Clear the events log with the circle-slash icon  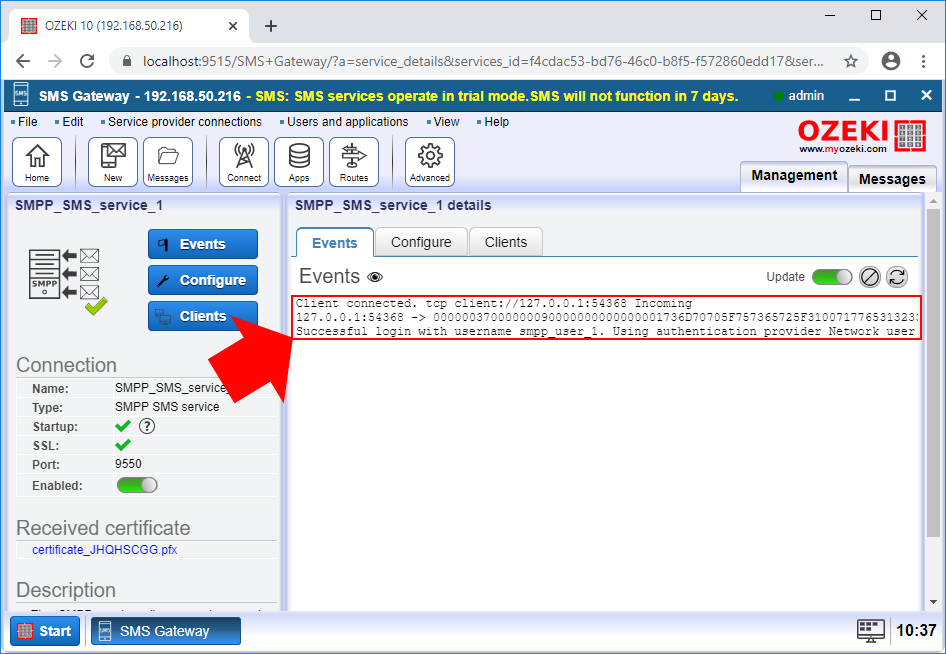[x=869, y=277]
